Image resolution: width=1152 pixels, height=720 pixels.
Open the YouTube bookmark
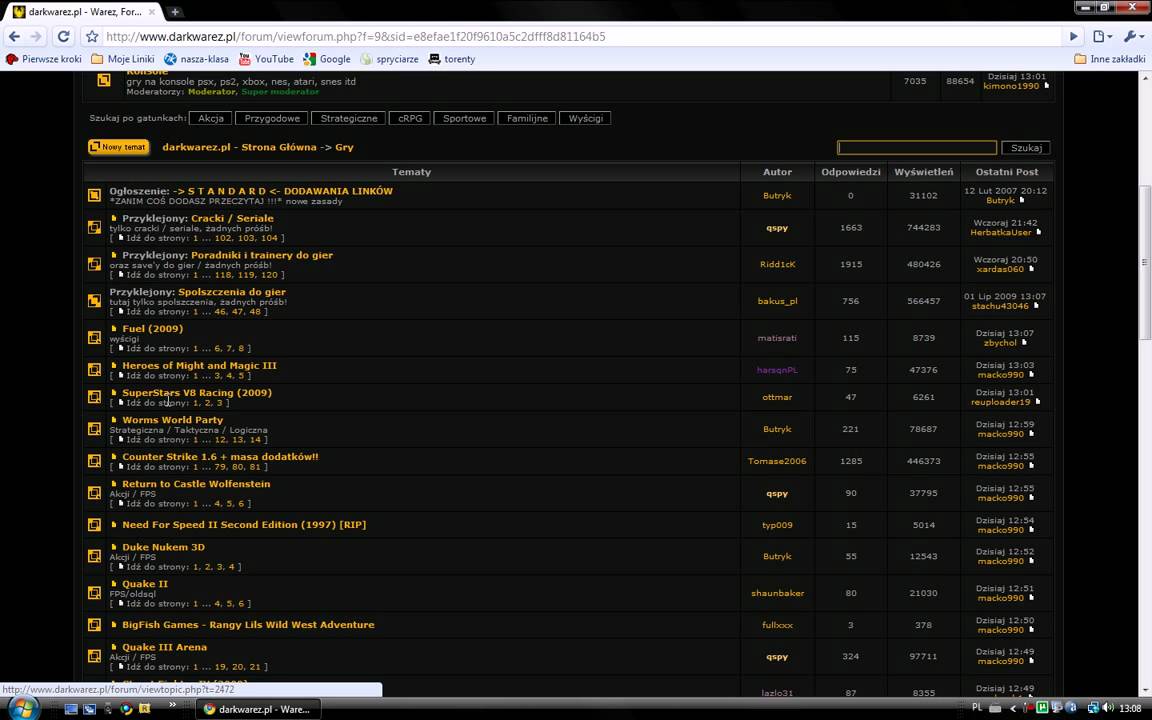(x=266, y=59)
